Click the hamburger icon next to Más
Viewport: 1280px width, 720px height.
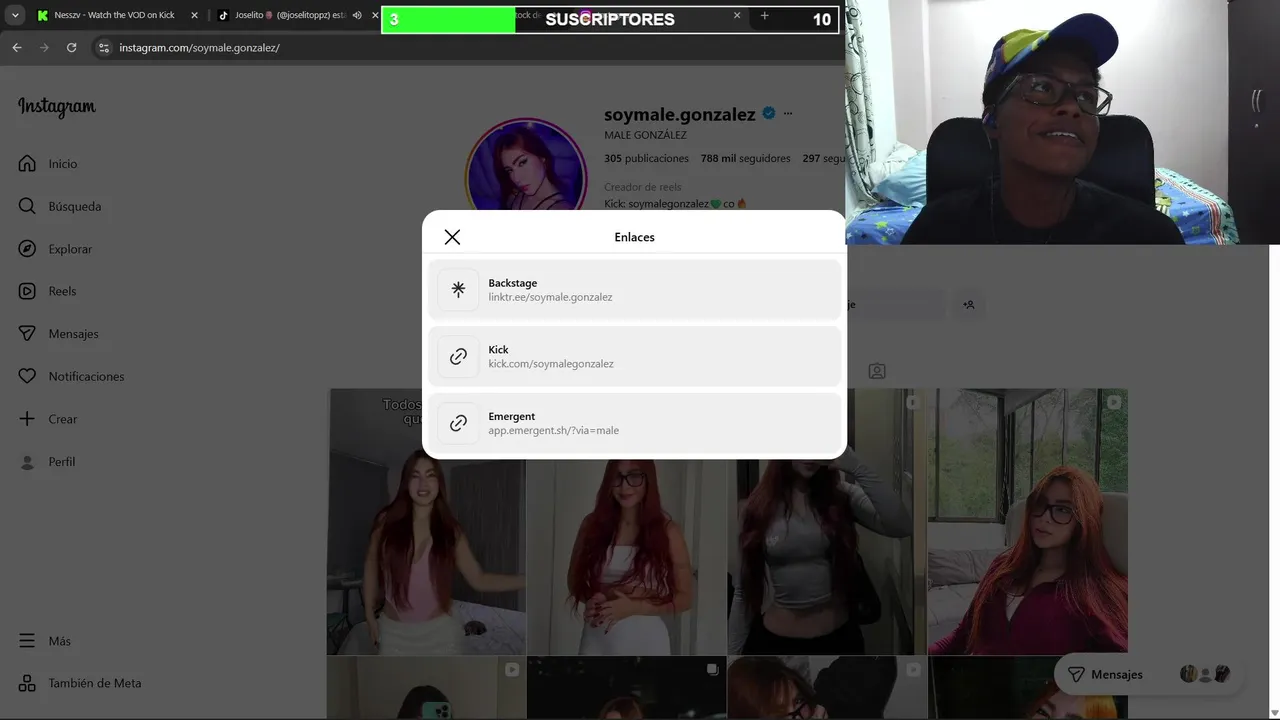click(x=27, y=641)
